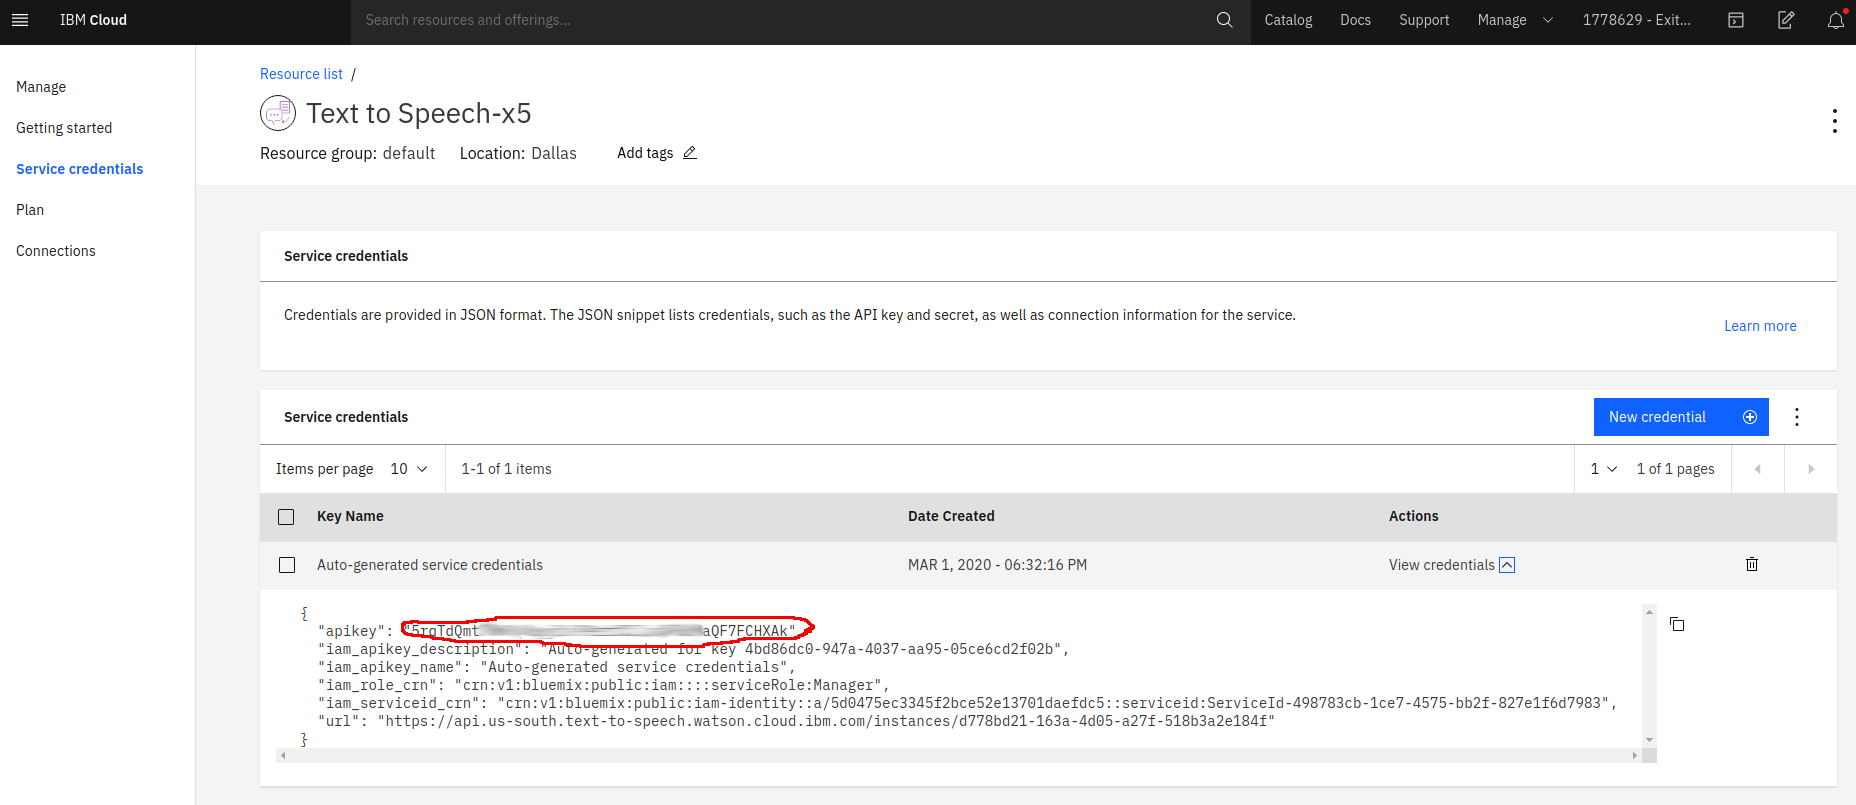
Task: Sort by the Key Name column header
Action: (350, 516)
